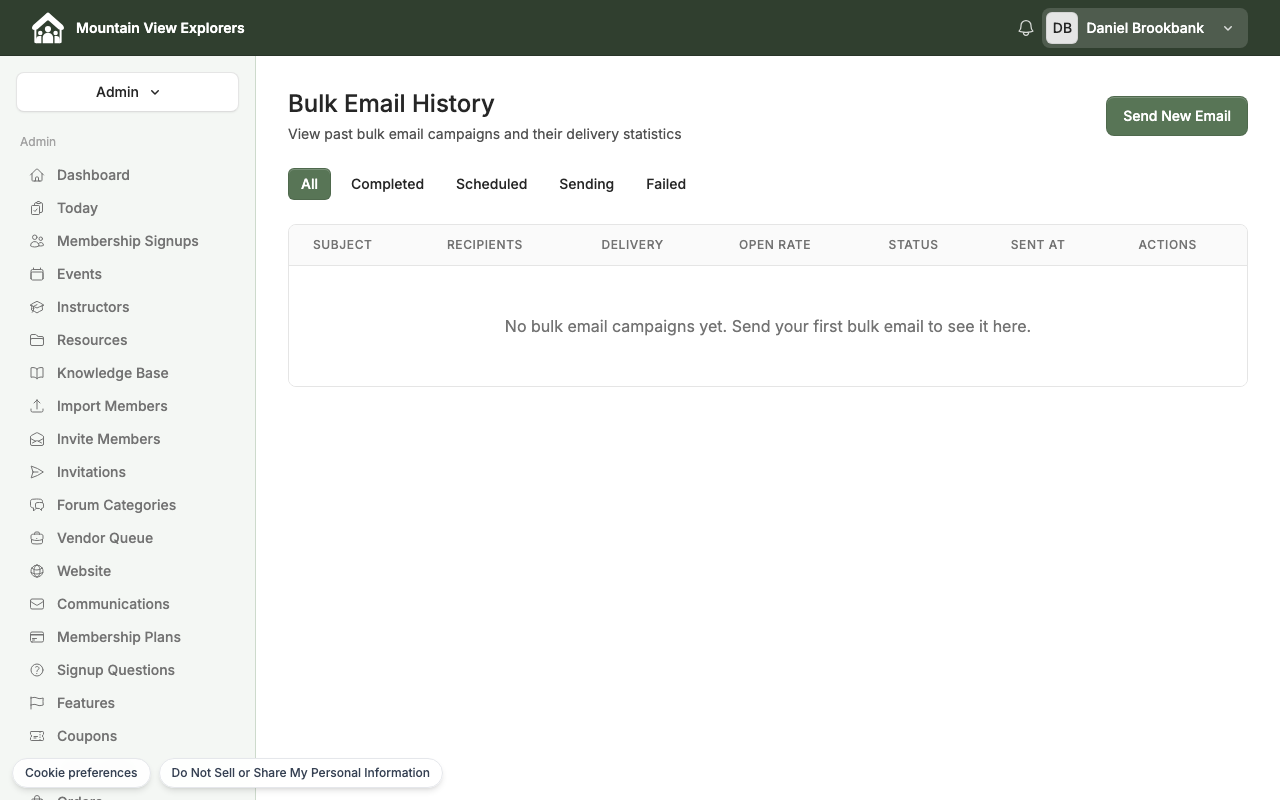Click the Invitations paper plane icon
Image resolution: width=1280 pixels, height=800 pixels.
pos(37,472)
